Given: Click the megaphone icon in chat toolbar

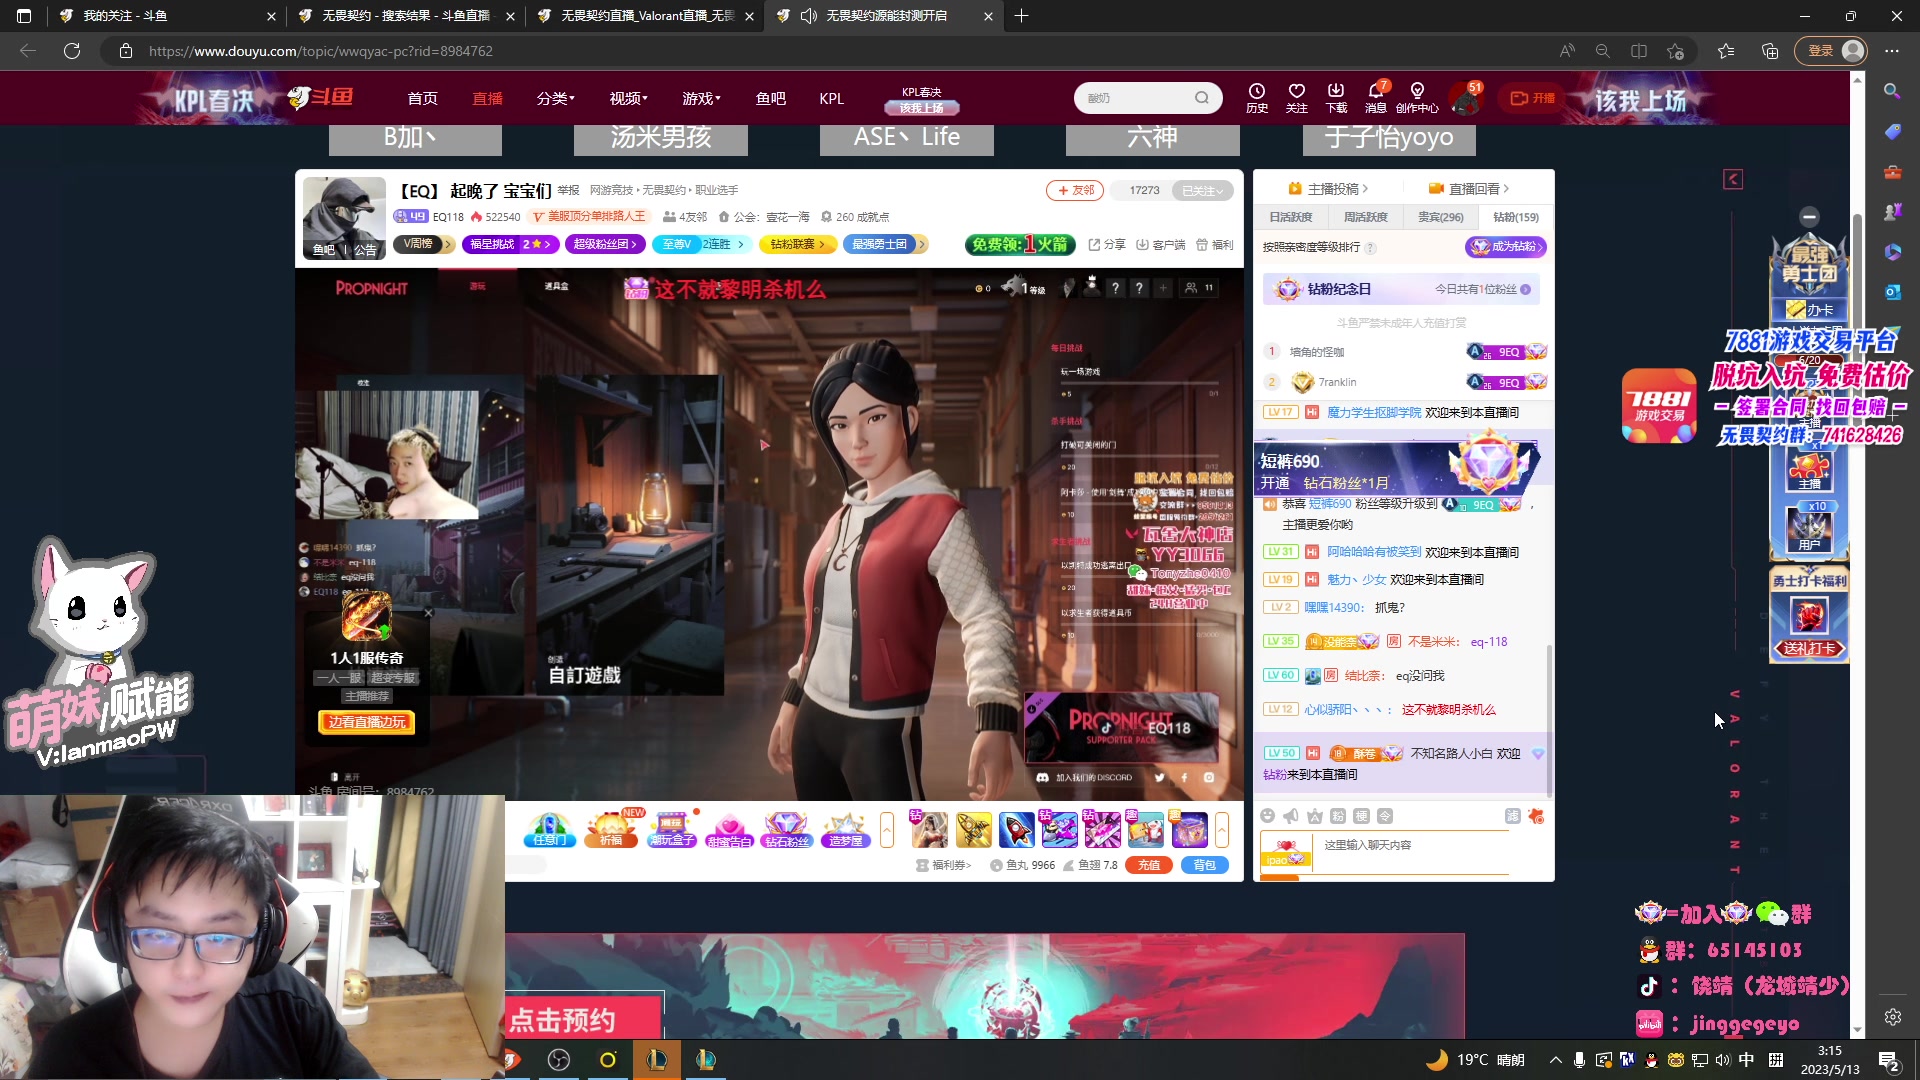Looking at the screenshot, I should coord(1291,816).
